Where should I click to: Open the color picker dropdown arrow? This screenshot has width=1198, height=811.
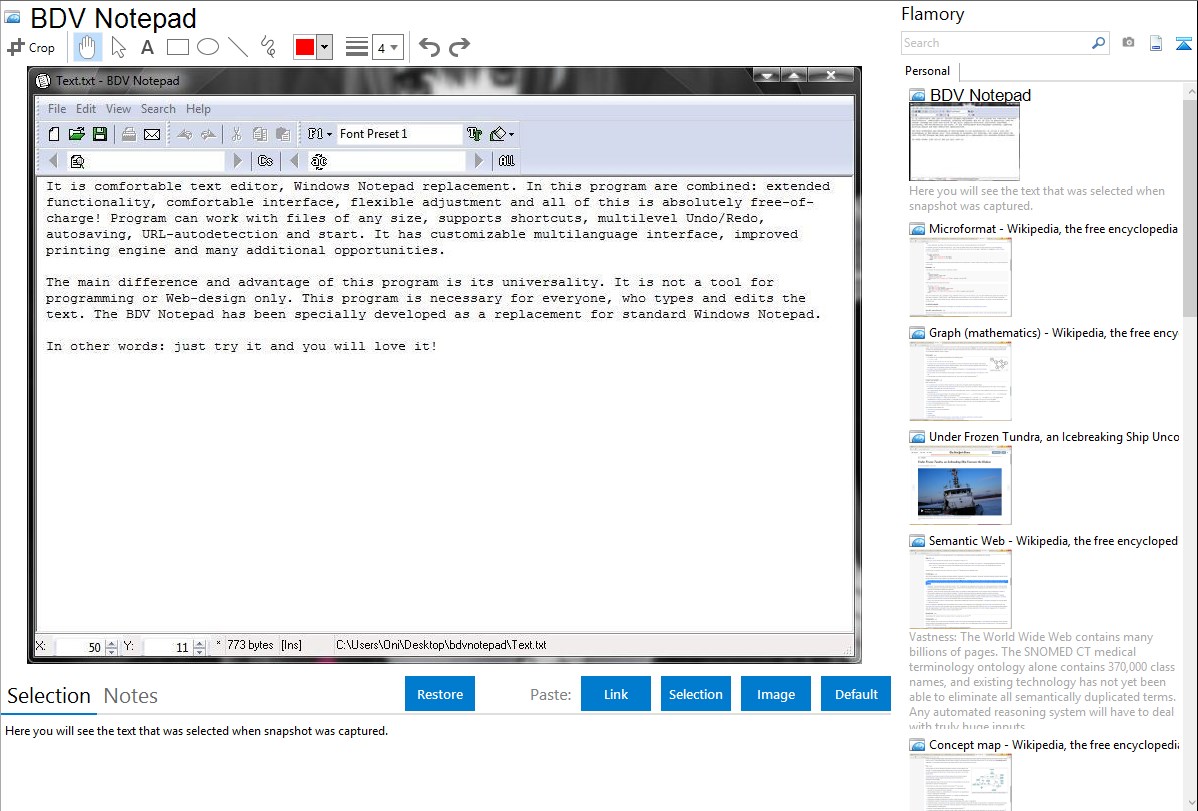point(325,47)
